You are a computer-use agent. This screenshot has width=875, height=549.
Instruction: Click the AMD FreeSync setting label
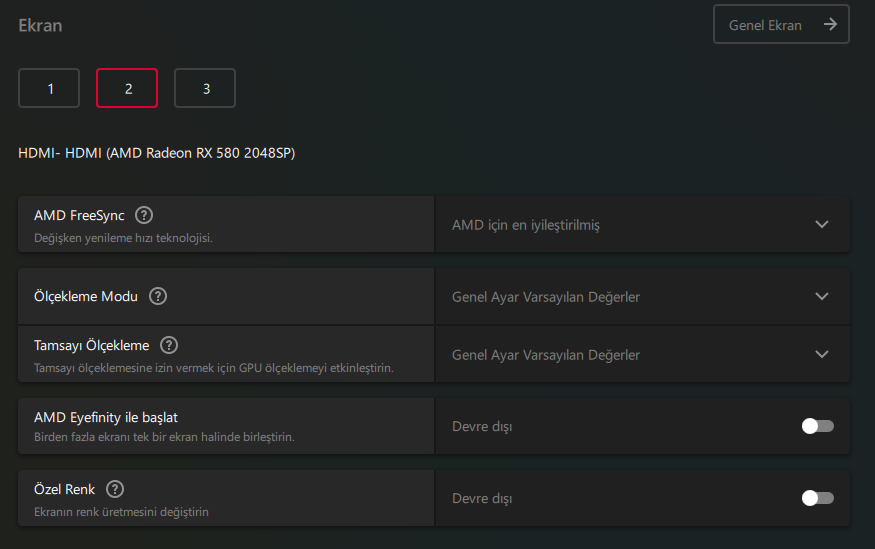(80, 215)
